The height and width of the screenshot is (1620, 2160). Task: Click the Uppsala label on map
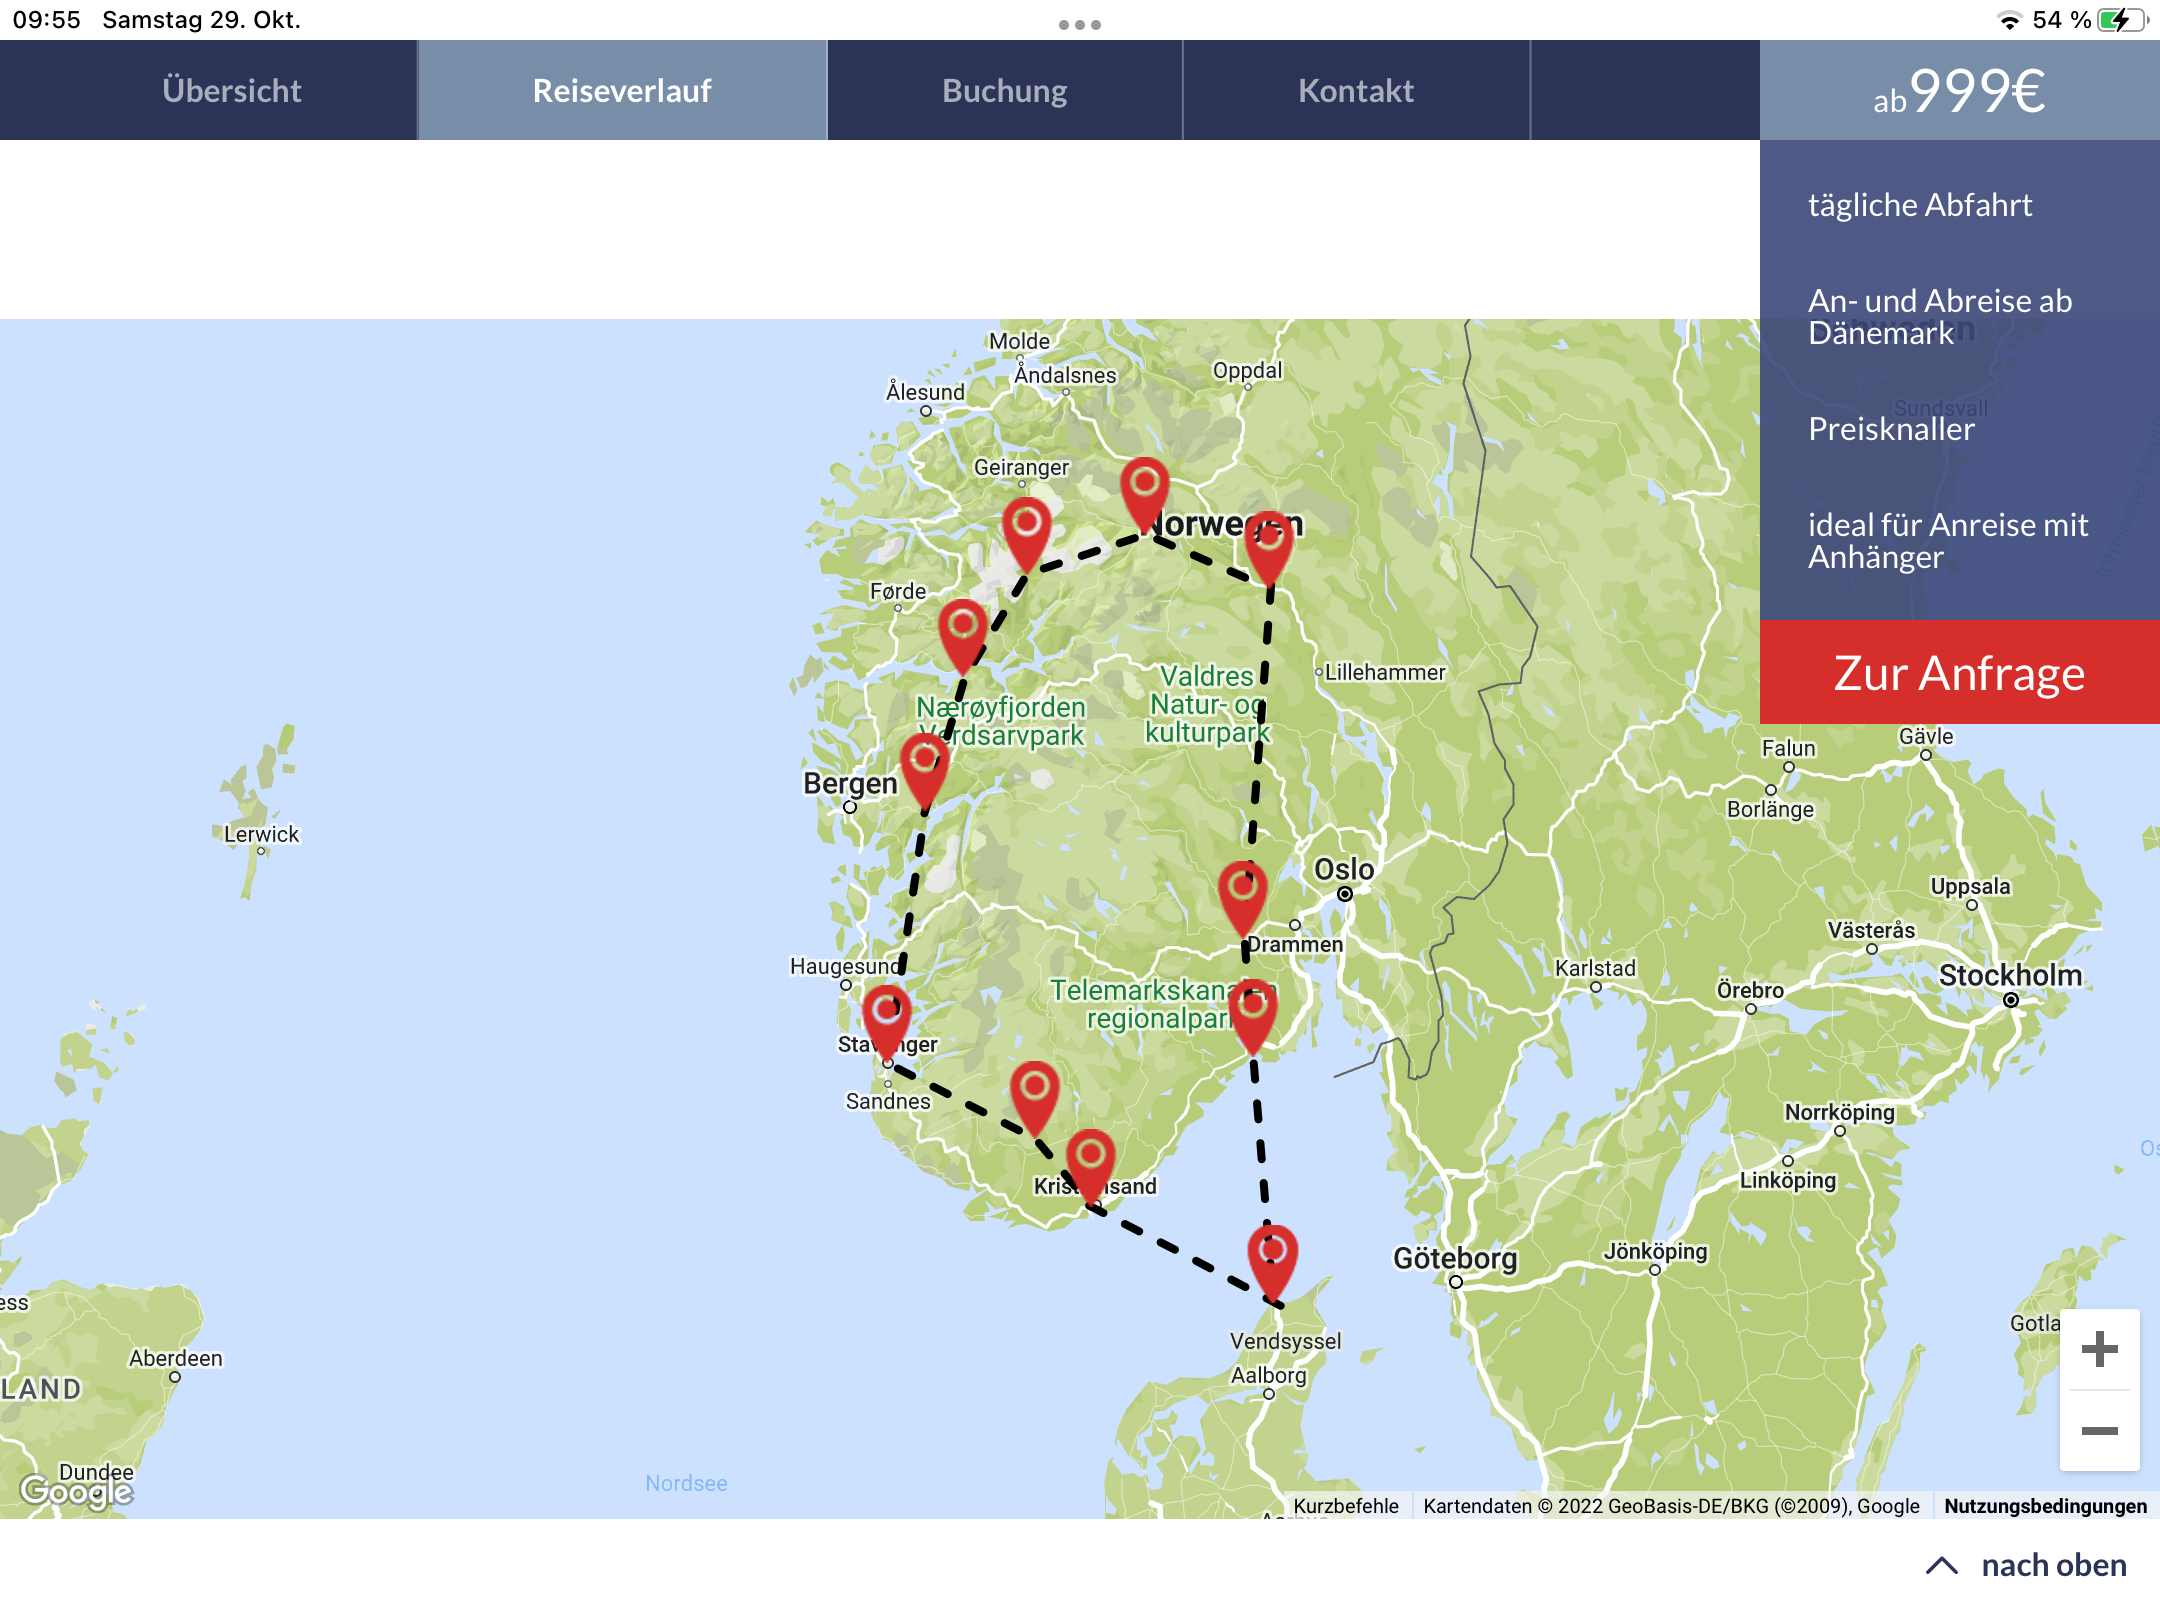pos(1970,886)
